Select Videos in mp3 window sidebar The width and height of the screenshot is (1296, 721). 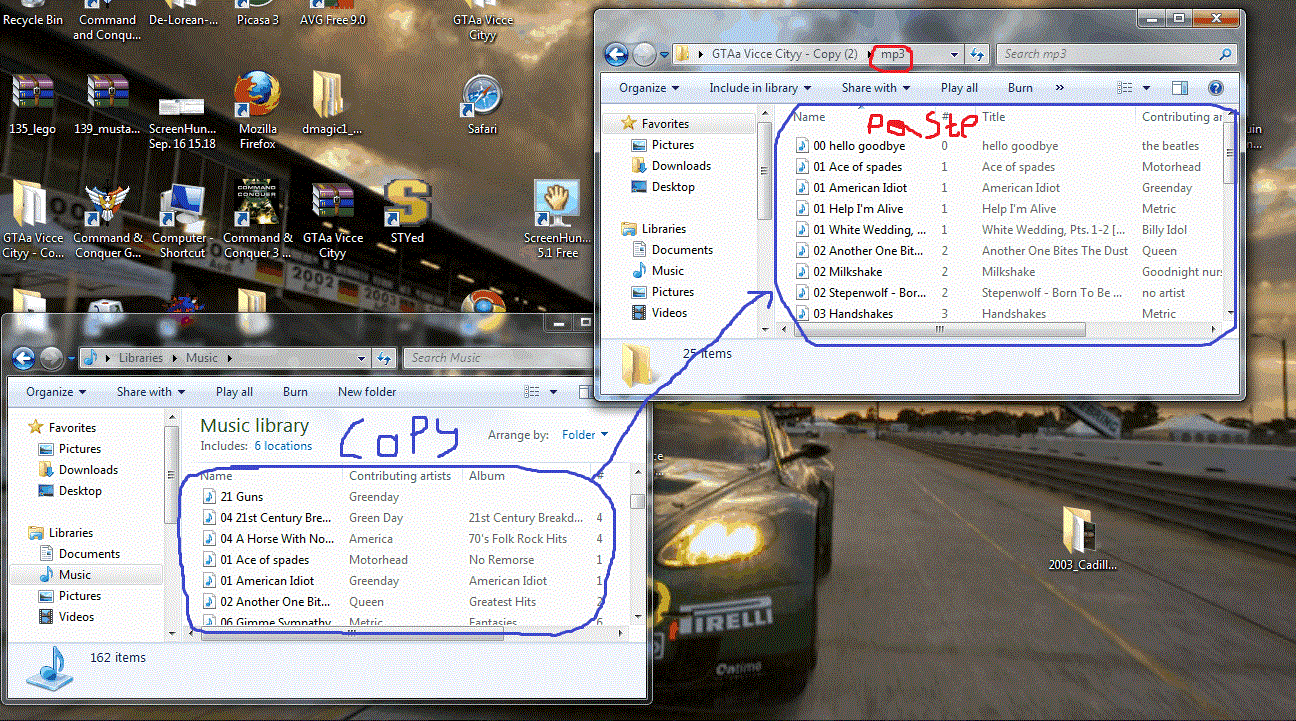click(669, 313)
